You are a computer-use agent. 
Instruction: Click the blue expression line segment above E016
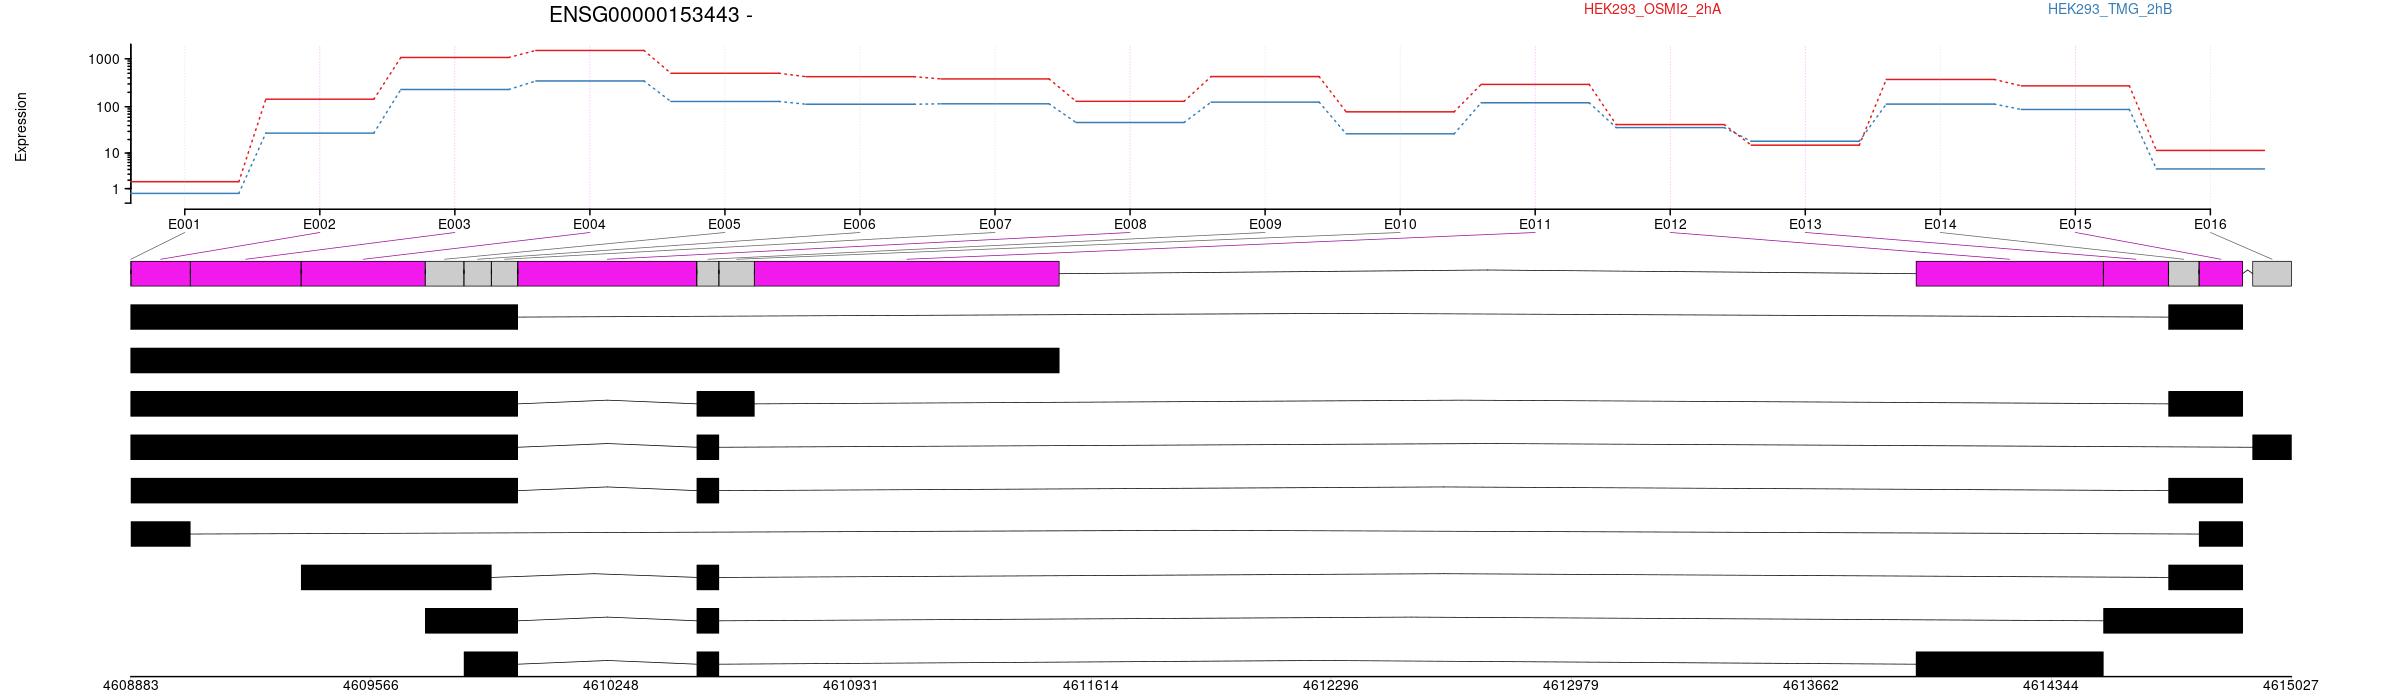click(2210, 169)
